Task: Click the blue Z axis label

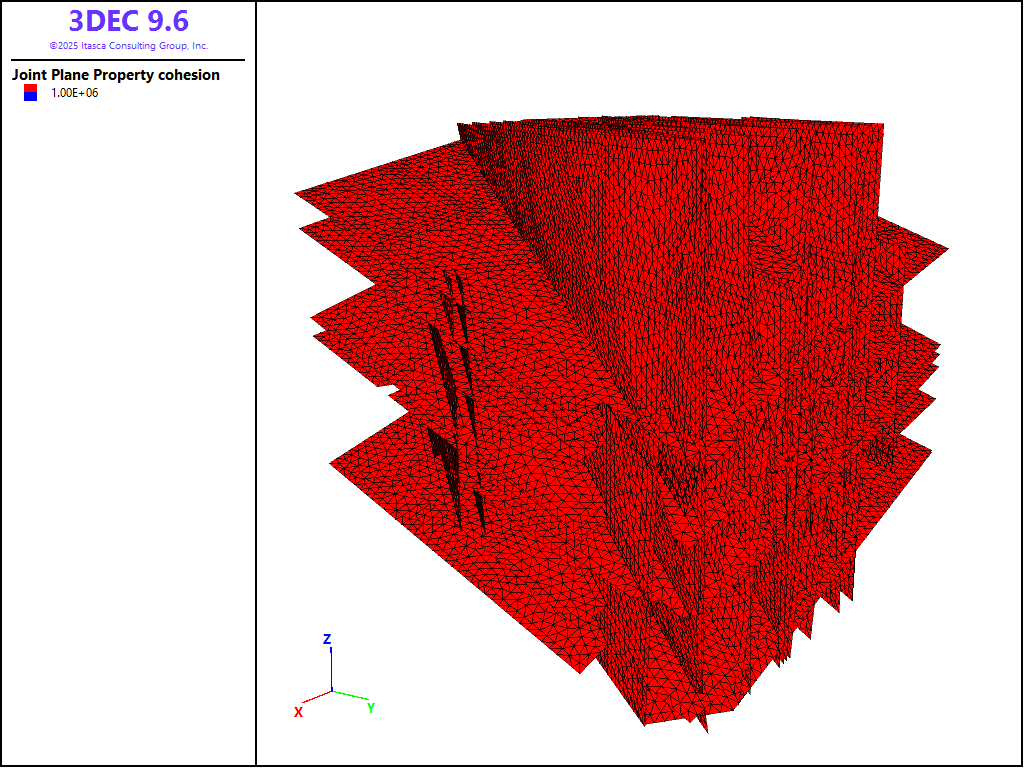Action: 327,639
